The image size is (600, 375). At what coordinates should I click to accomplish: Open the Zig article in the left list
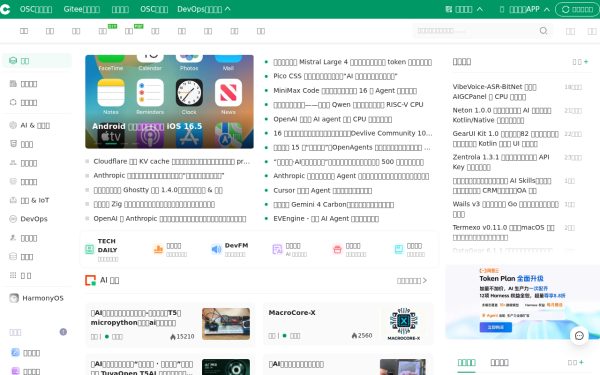[x=154, y=204]
